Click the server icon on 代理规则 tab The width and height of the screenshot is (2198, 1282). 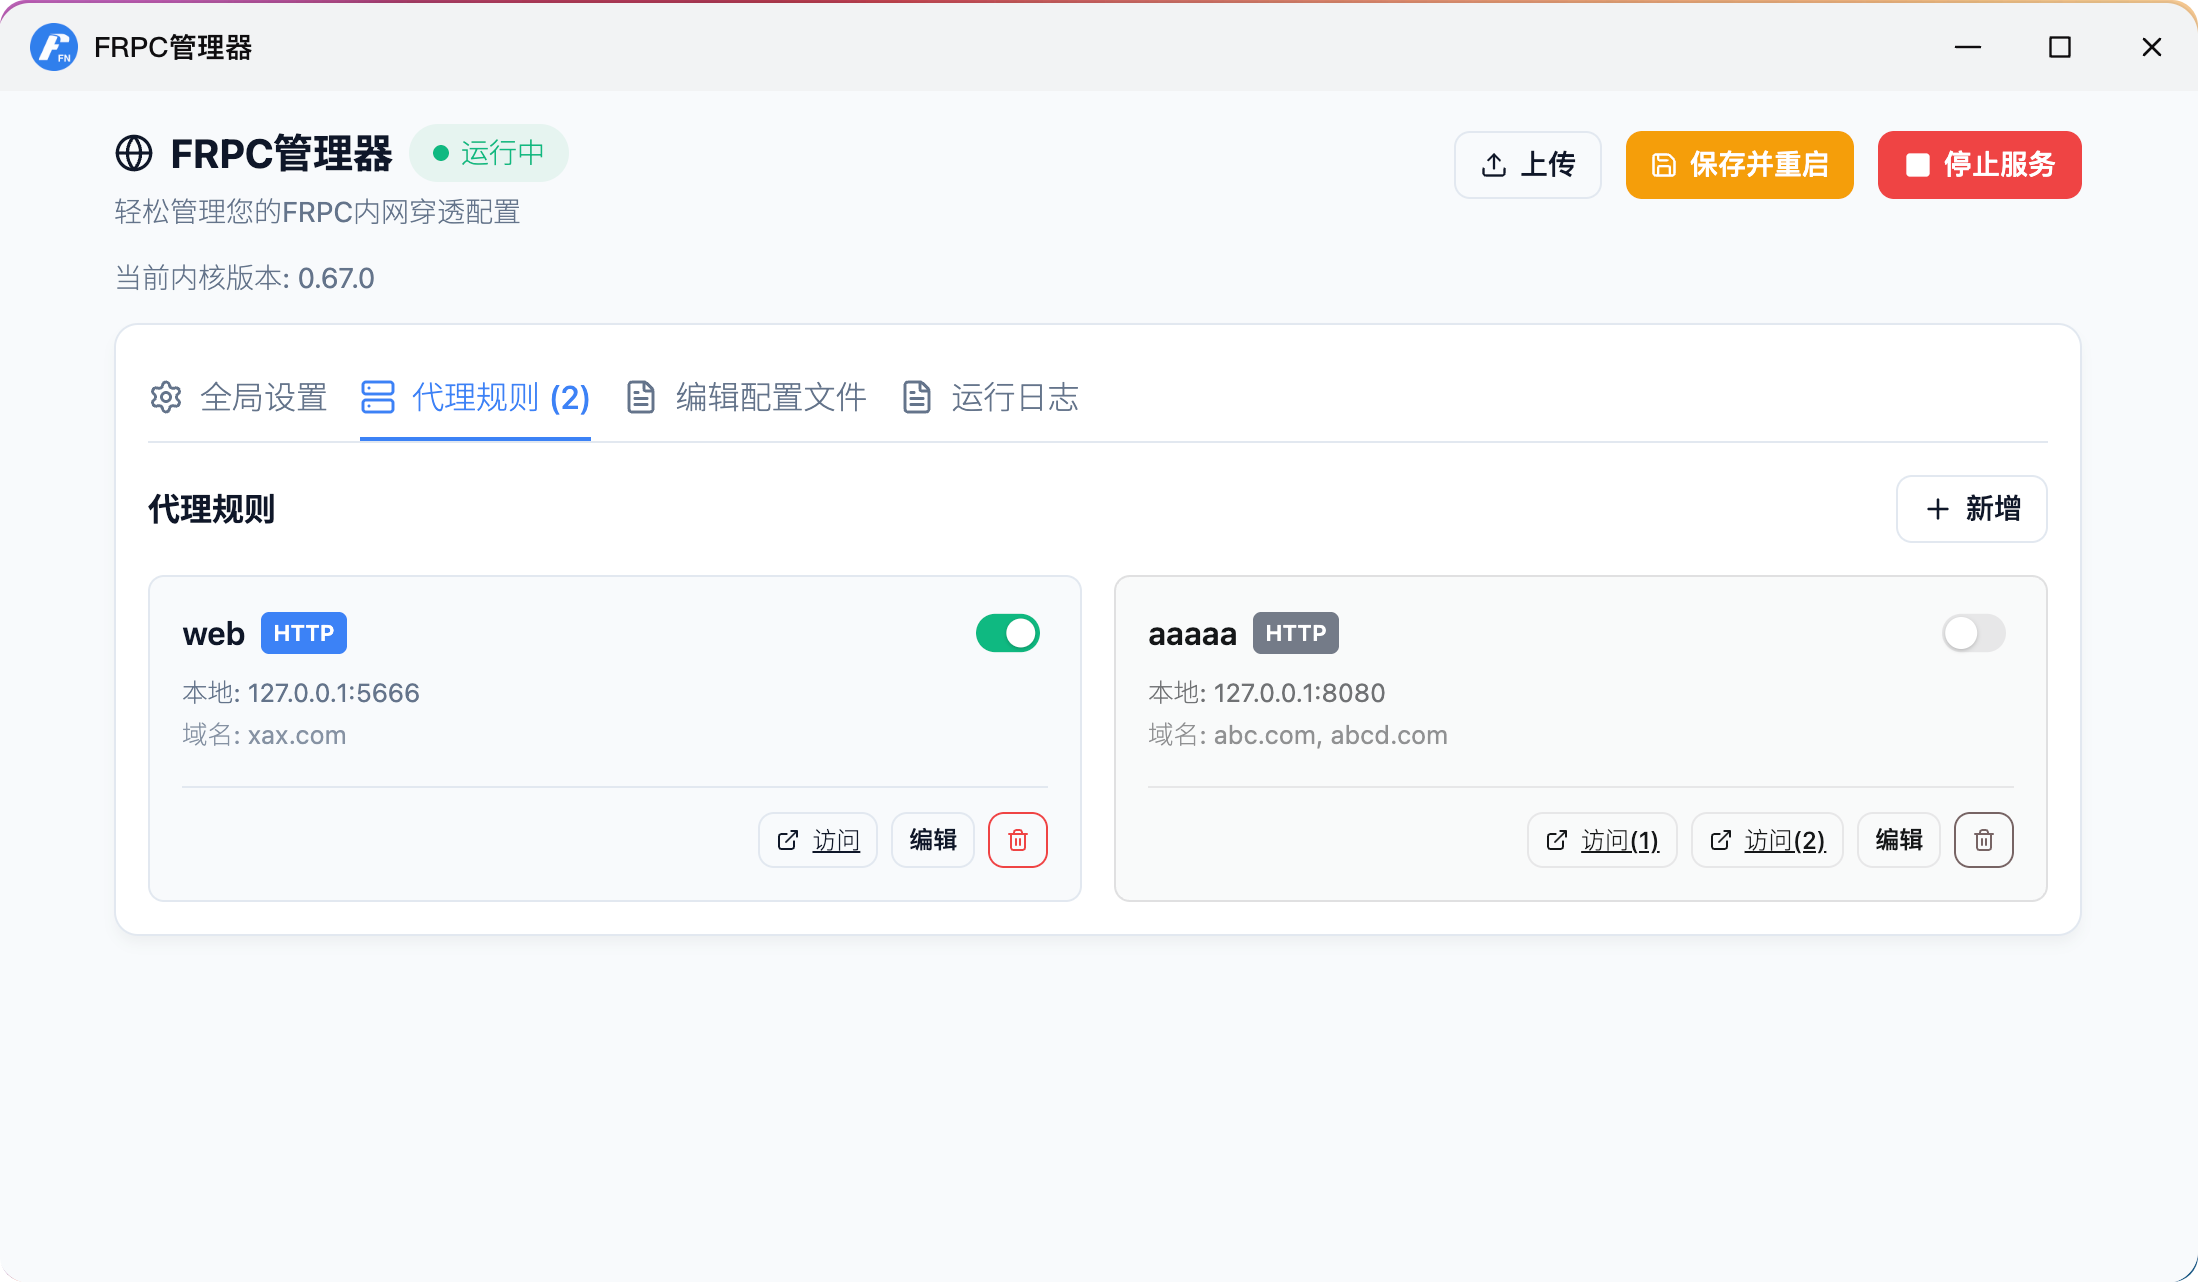click(378, 397)
